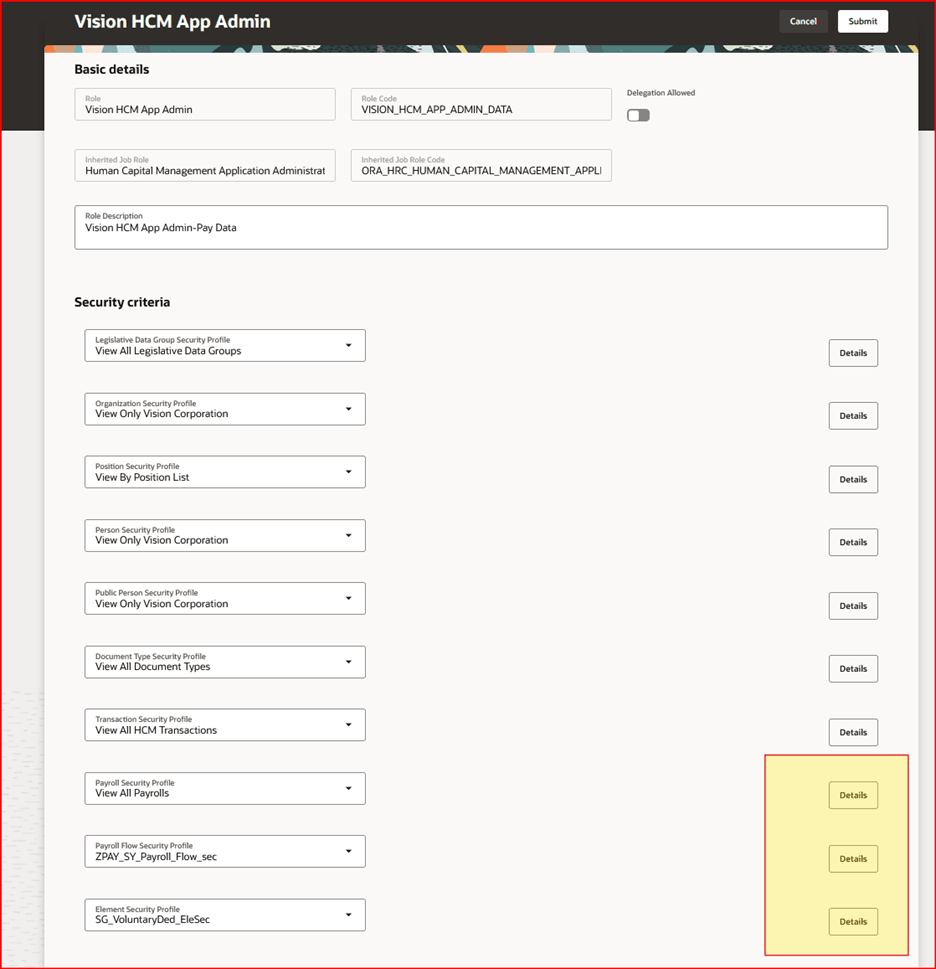The image size is (936, 969).
Task: View Details for Legislative Data Group profile
Action: pos(853,353)
